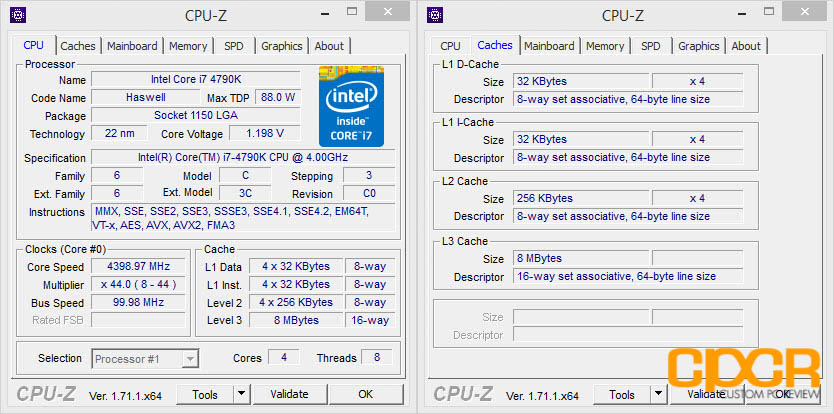Screen dimensions: 834x414
Task: Click the Stepping value '3'
Action: [x=369, y=176]
